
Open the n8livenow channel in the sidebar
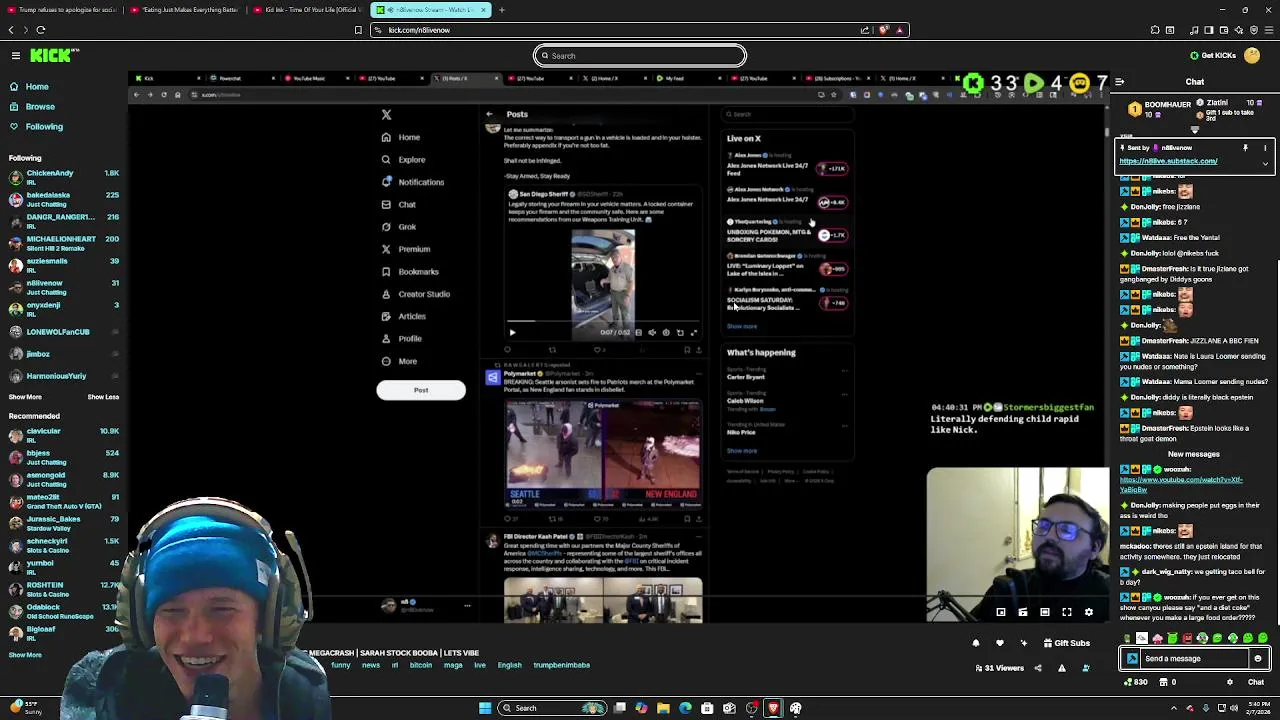click(x=64, y=287)
